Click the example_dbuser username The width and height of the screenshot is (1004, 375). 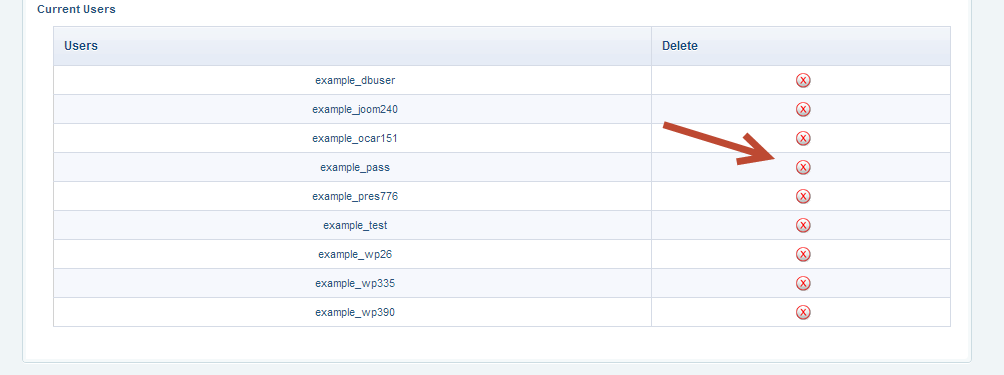[x=355, y=81]
